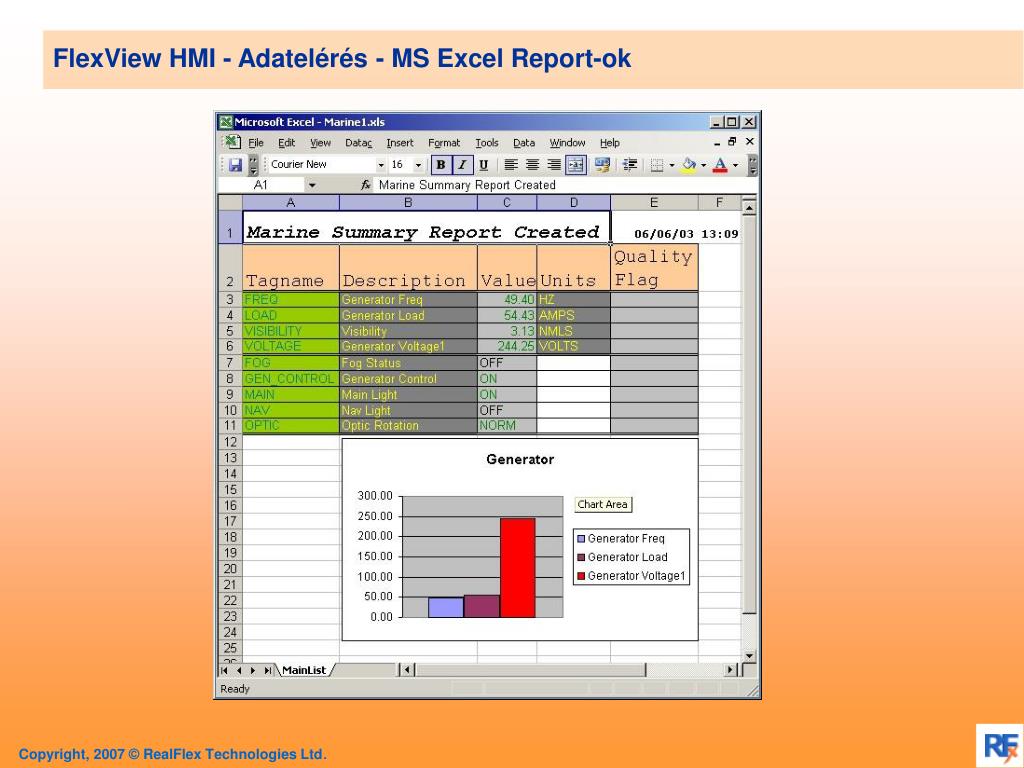Select the MainList sheet tab

click(304, 670)
